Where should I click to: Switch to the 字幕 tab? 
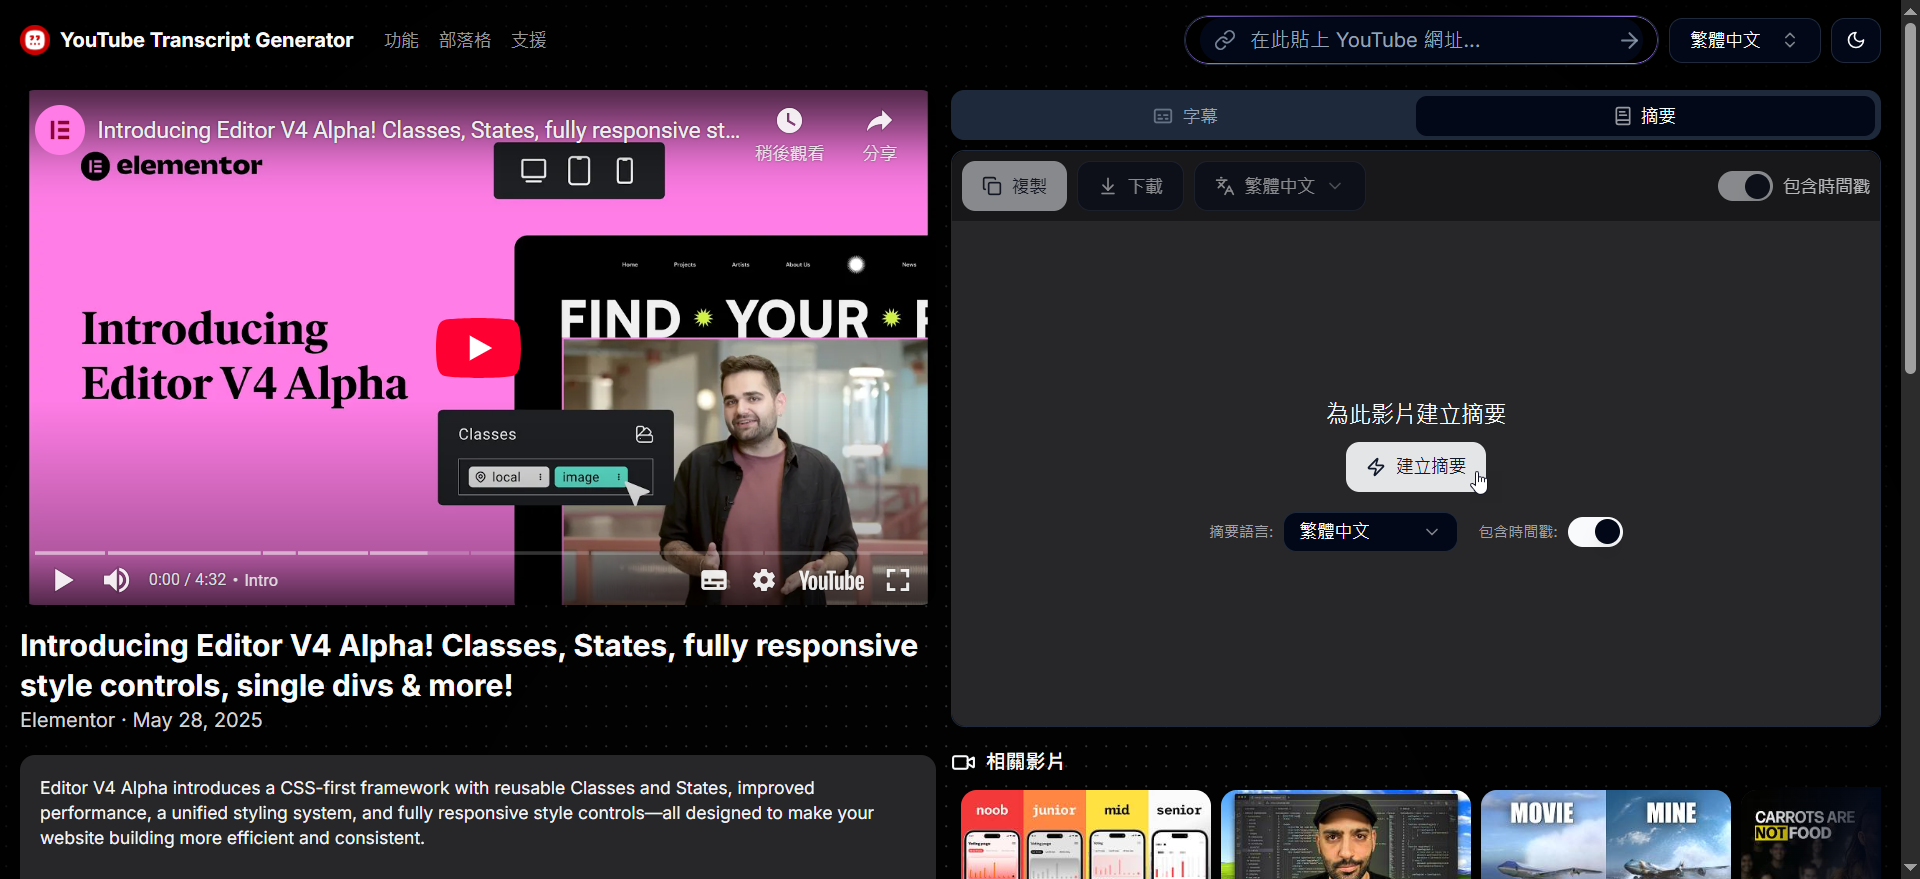coord(1185,116)
